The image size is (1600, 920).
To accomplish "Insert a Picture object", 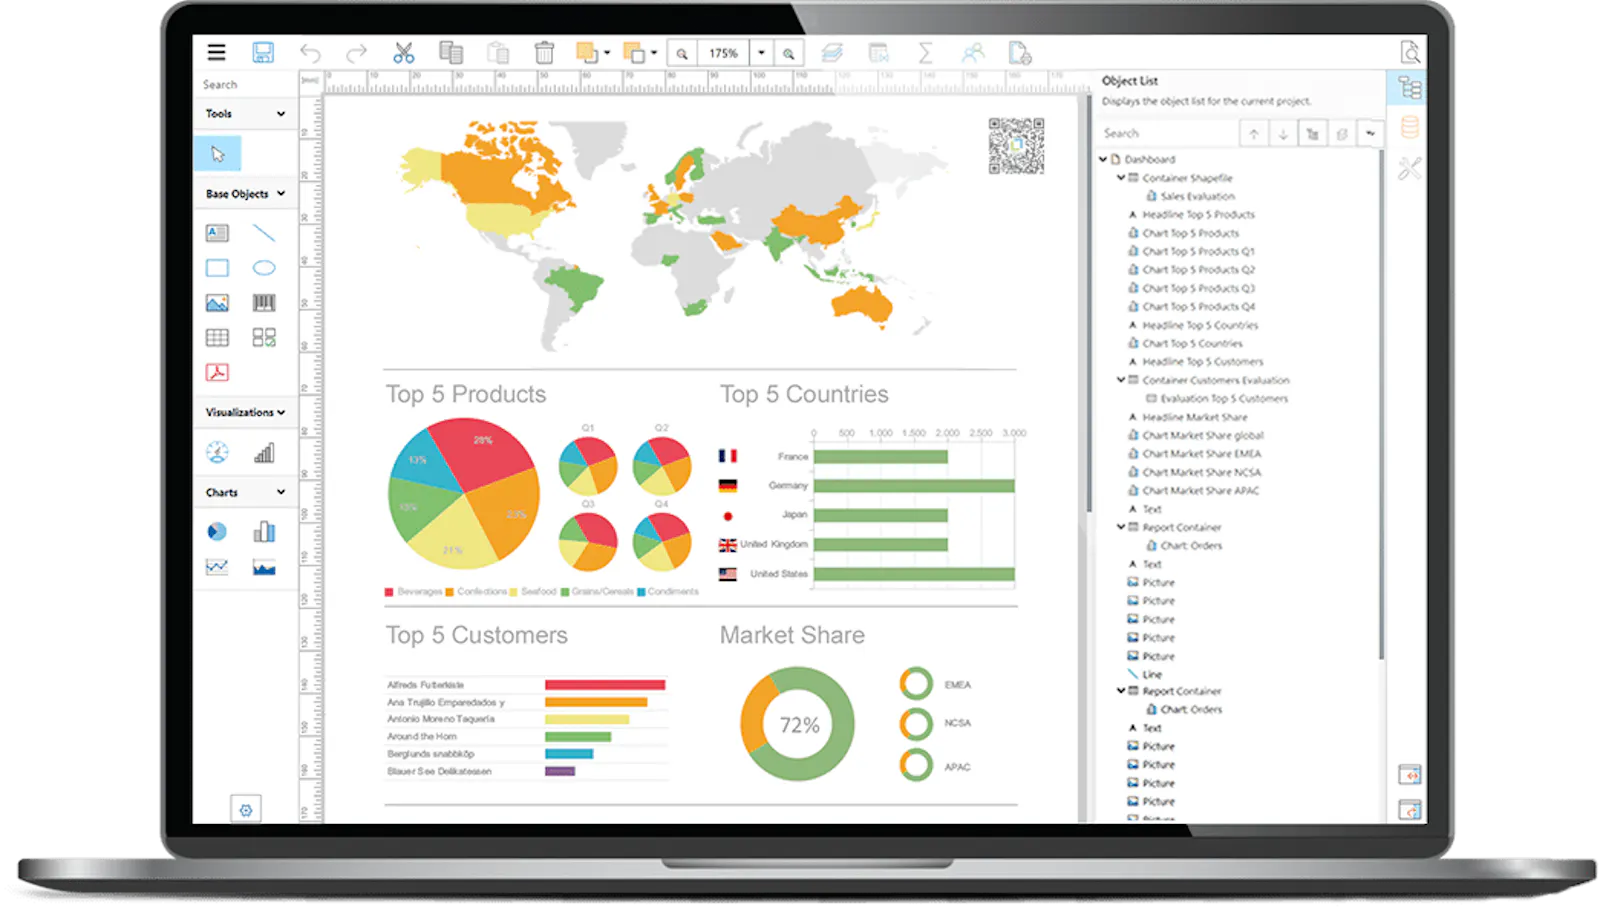I will (x=217, y=303).
